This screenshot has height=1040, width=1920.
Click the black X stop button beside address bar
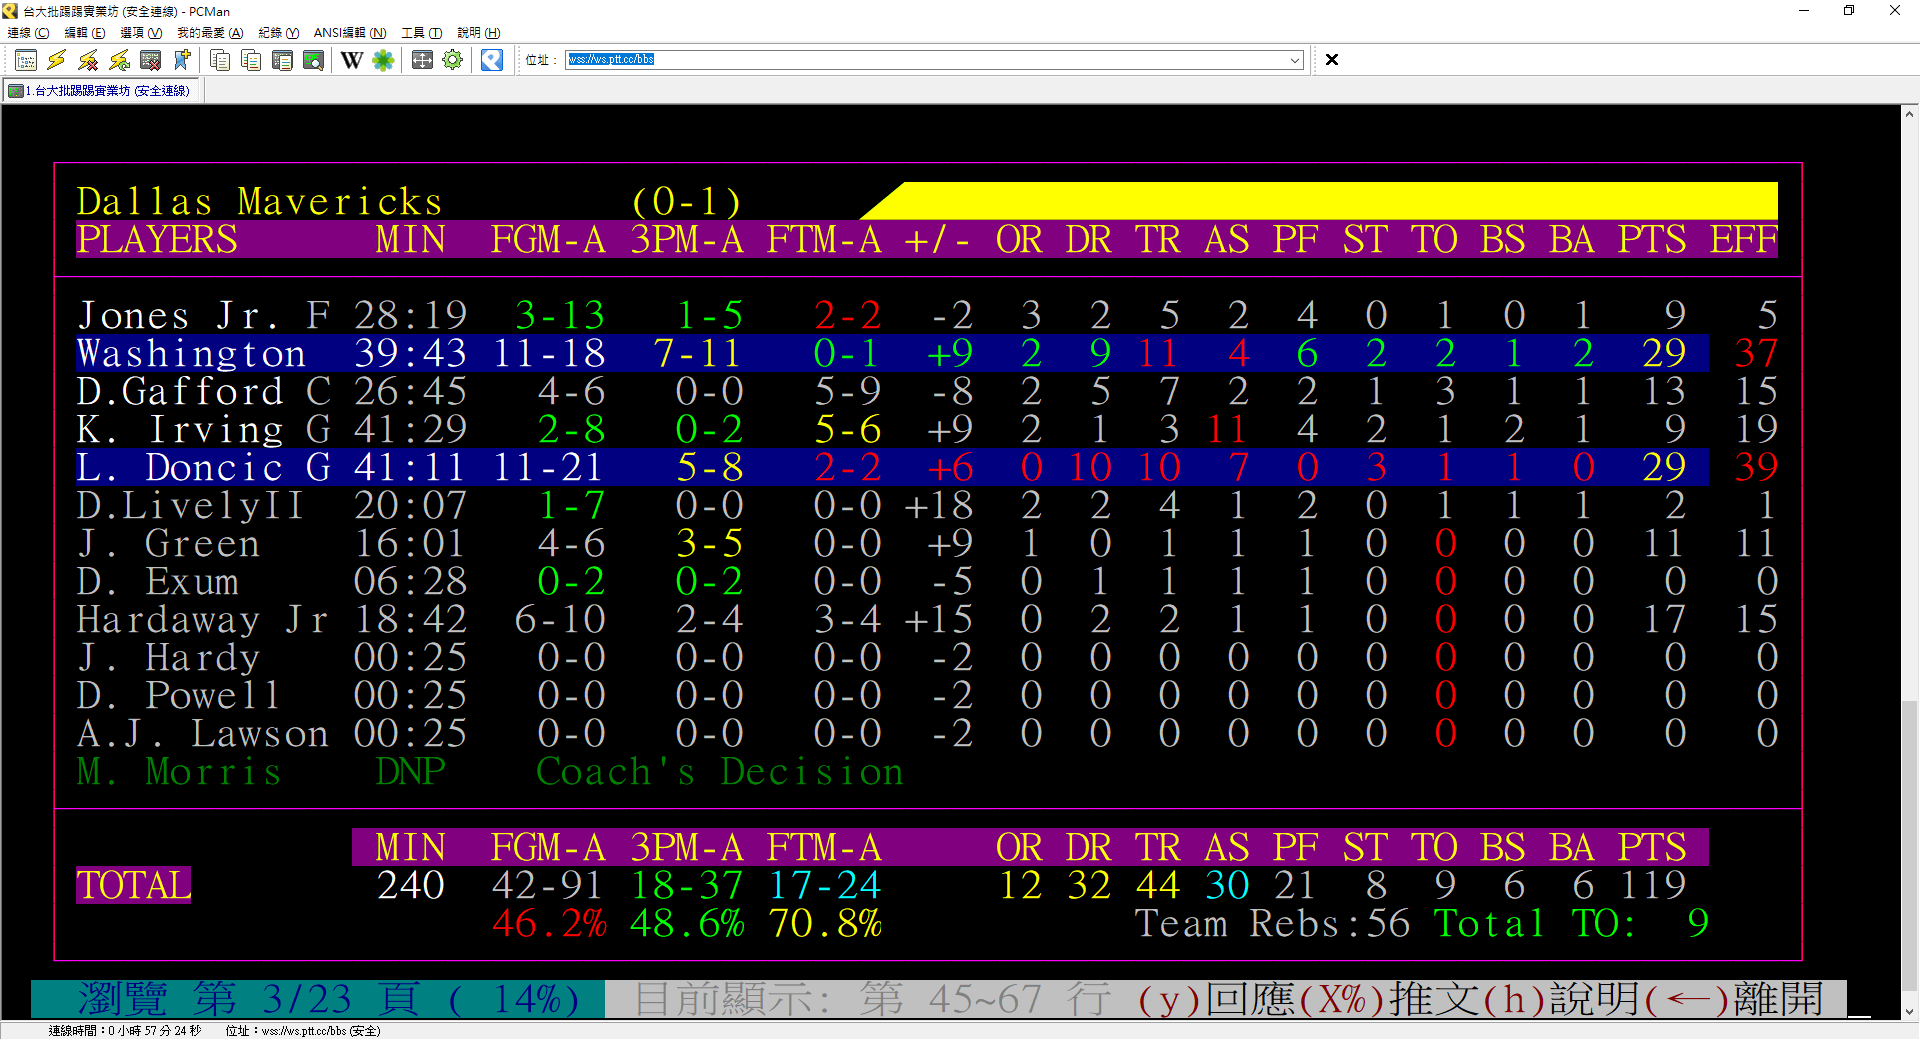point(1332,60)
